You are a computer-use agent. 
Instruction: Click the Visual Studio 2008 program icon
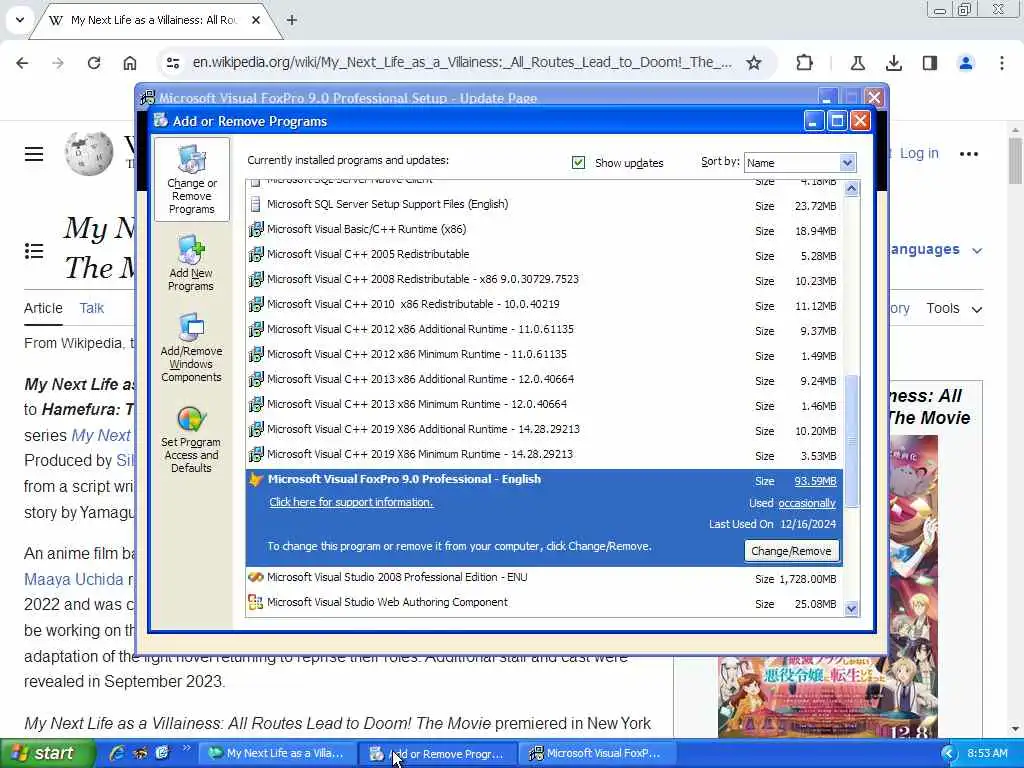click(x=255, y=577)
